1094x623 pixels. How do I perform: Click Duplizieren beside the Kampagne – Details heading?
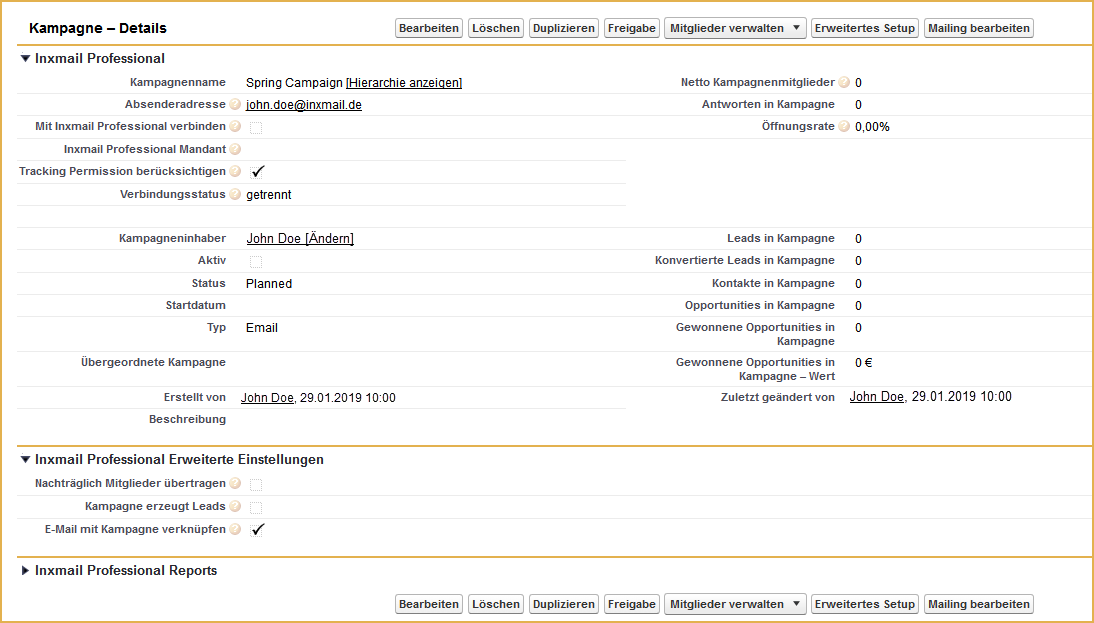tap(564, 28)
